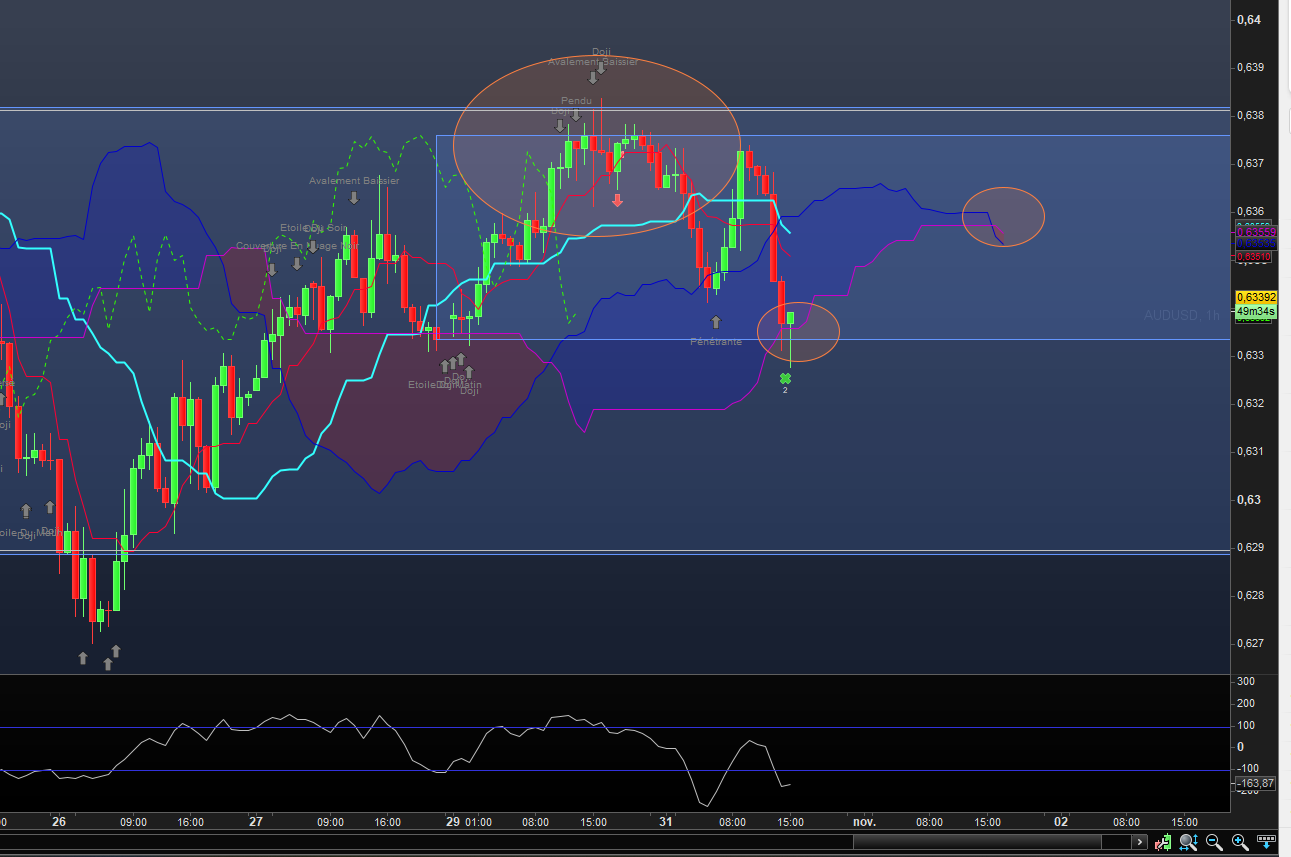Screen dimensions: 1291x857
Task: Click the 'nov.' date marker on time axis
Action: pos(864,822)
